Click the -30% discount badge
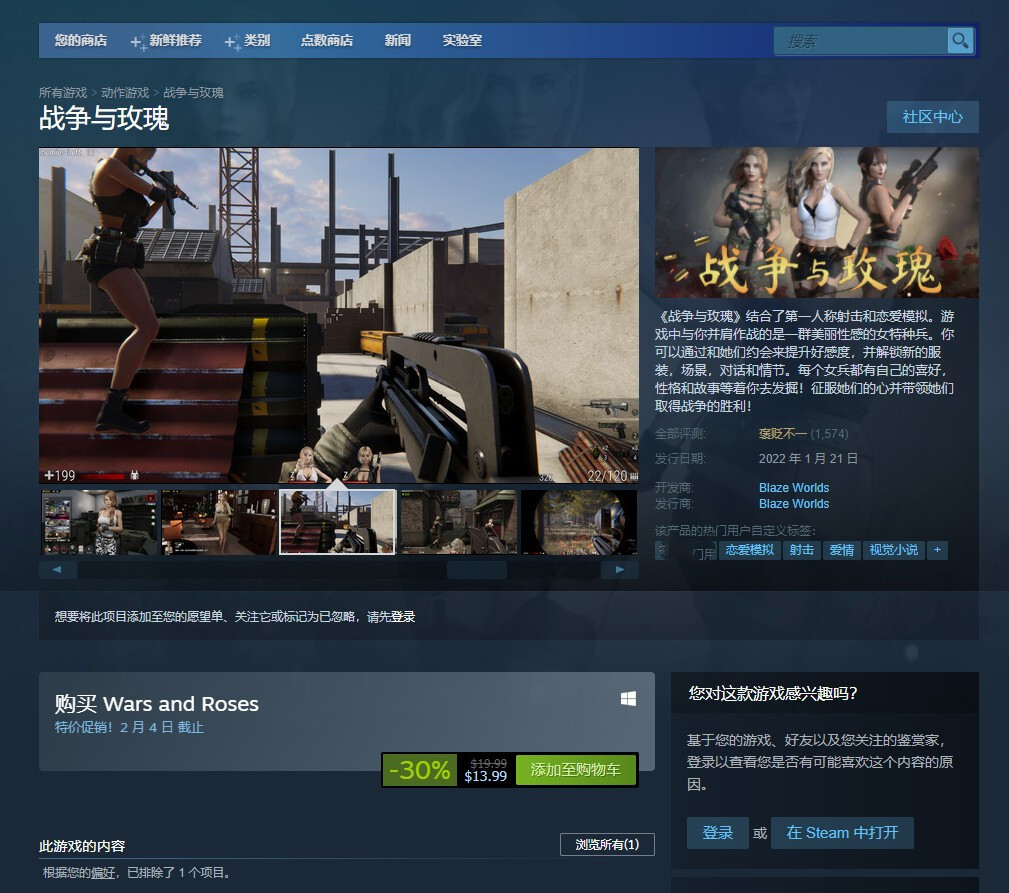The width and height of the screenshot is (1009, 893). coord(420,769)
